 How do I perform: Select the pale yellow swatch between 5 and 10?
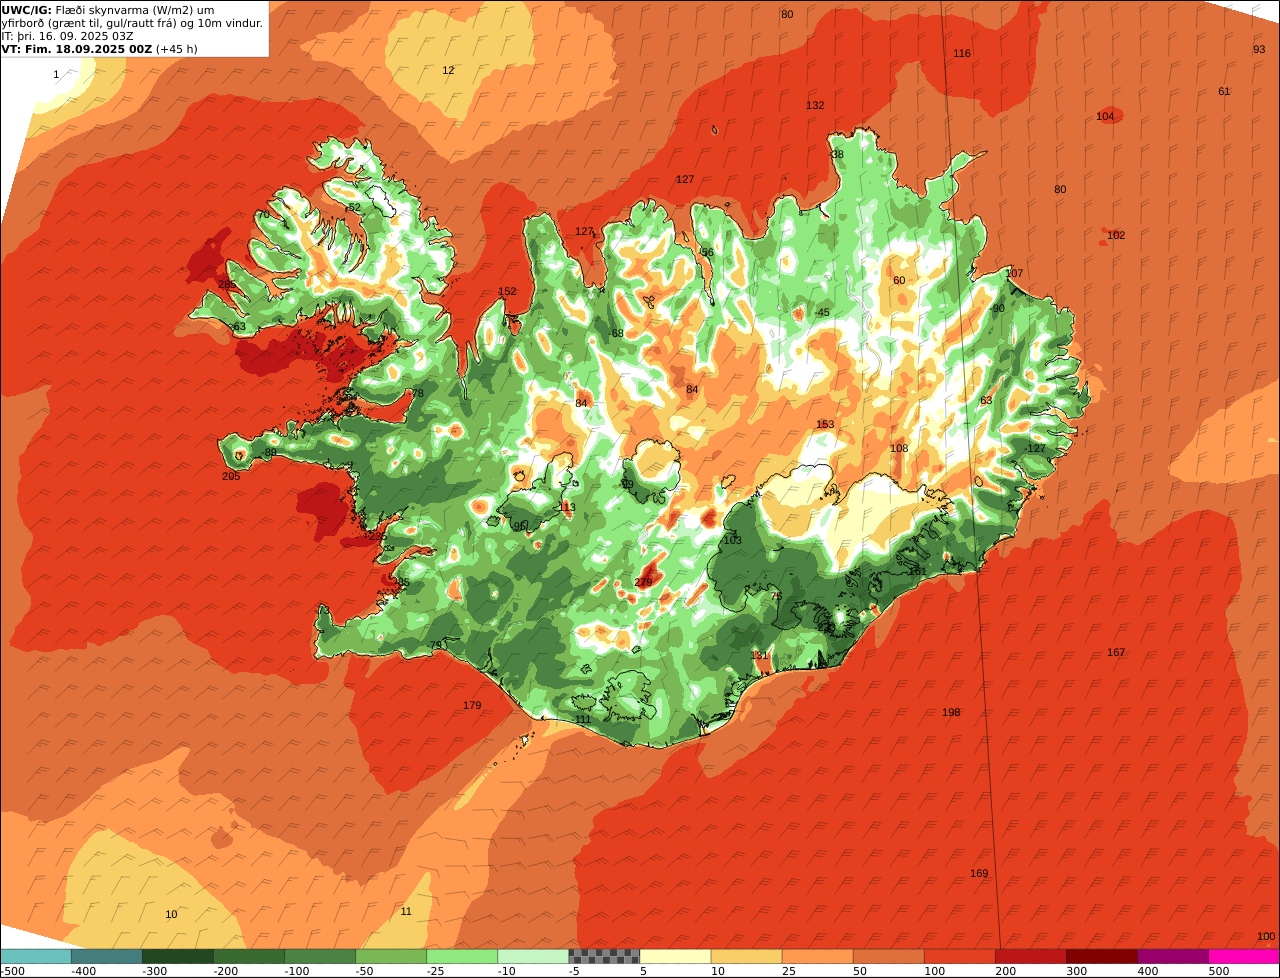click(675, 956)
